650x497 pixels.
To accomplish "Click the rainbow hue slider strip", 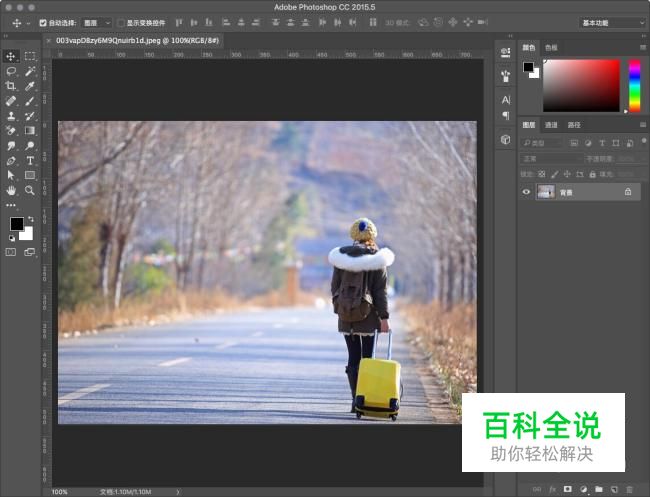I will pyautogui.click(x=634, y=85).
